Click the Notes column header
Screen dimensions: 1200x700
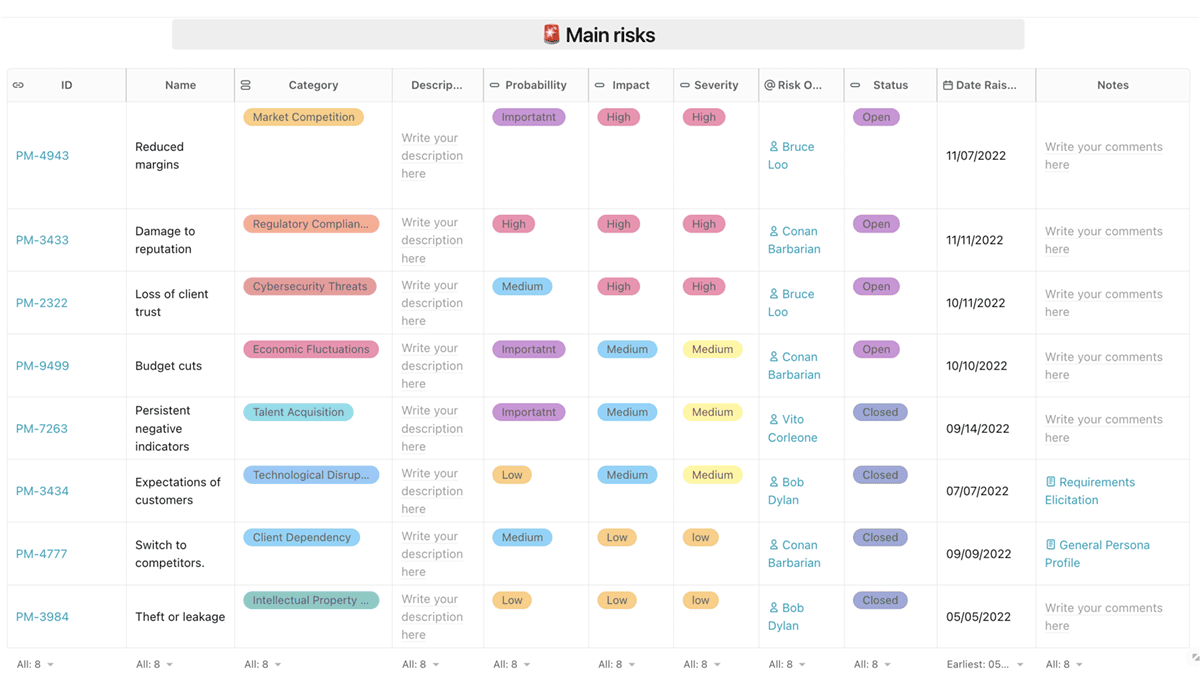pyautogui.click(x=1112, y=85)
